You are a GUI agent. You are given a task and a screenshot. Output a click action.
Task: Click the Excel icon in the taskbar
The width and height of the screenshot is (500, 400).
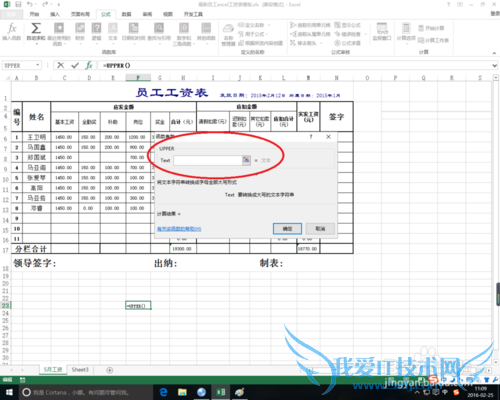tap(221, 392)
